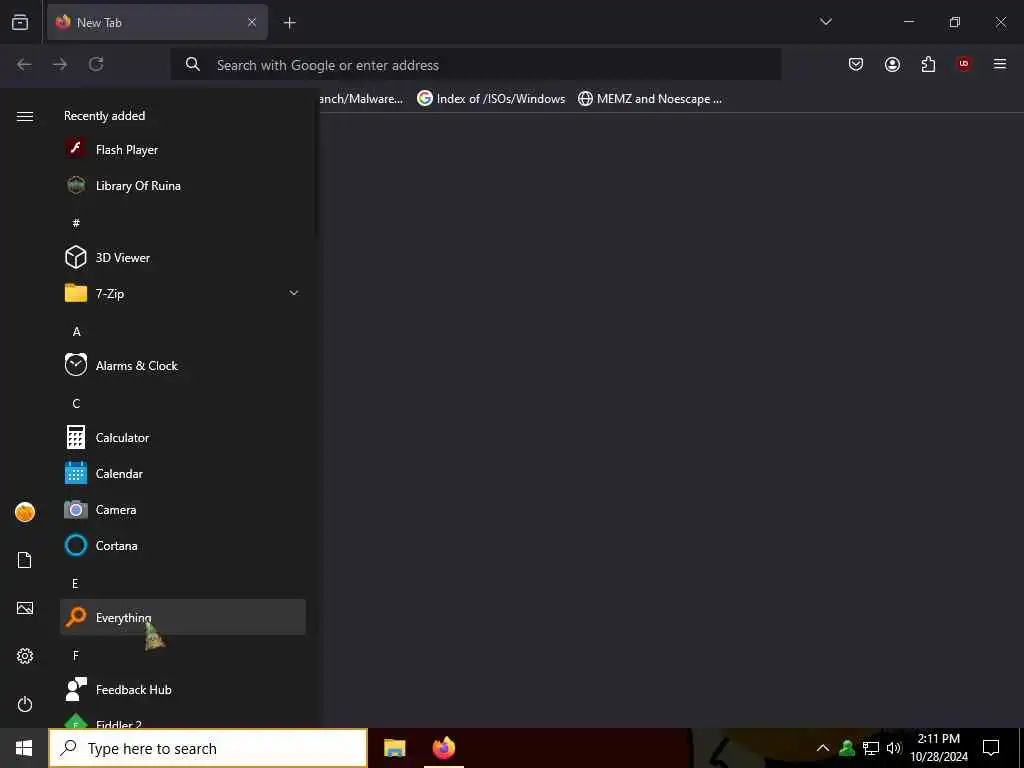Open Firefox application menu
Image resolution: width=1024 pixels, height=768 pixels.
pyautogui.click(x=1000, y=64)
